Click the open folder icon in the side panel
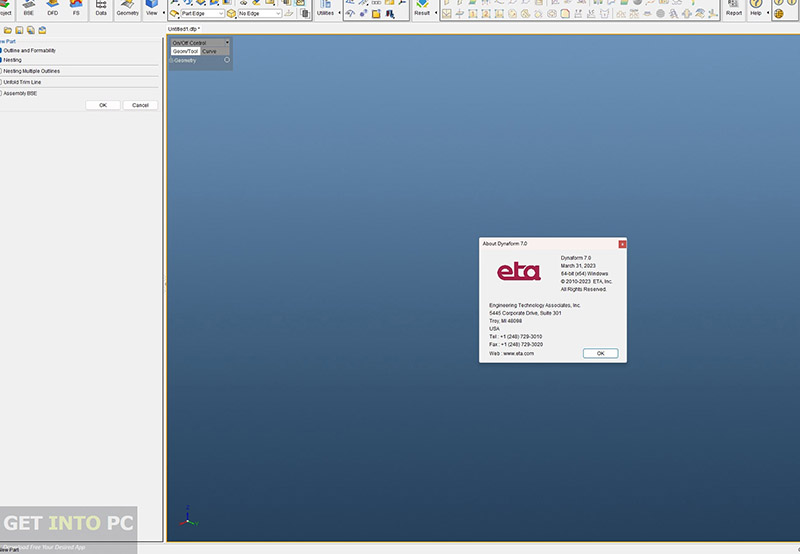 (7, 30)
